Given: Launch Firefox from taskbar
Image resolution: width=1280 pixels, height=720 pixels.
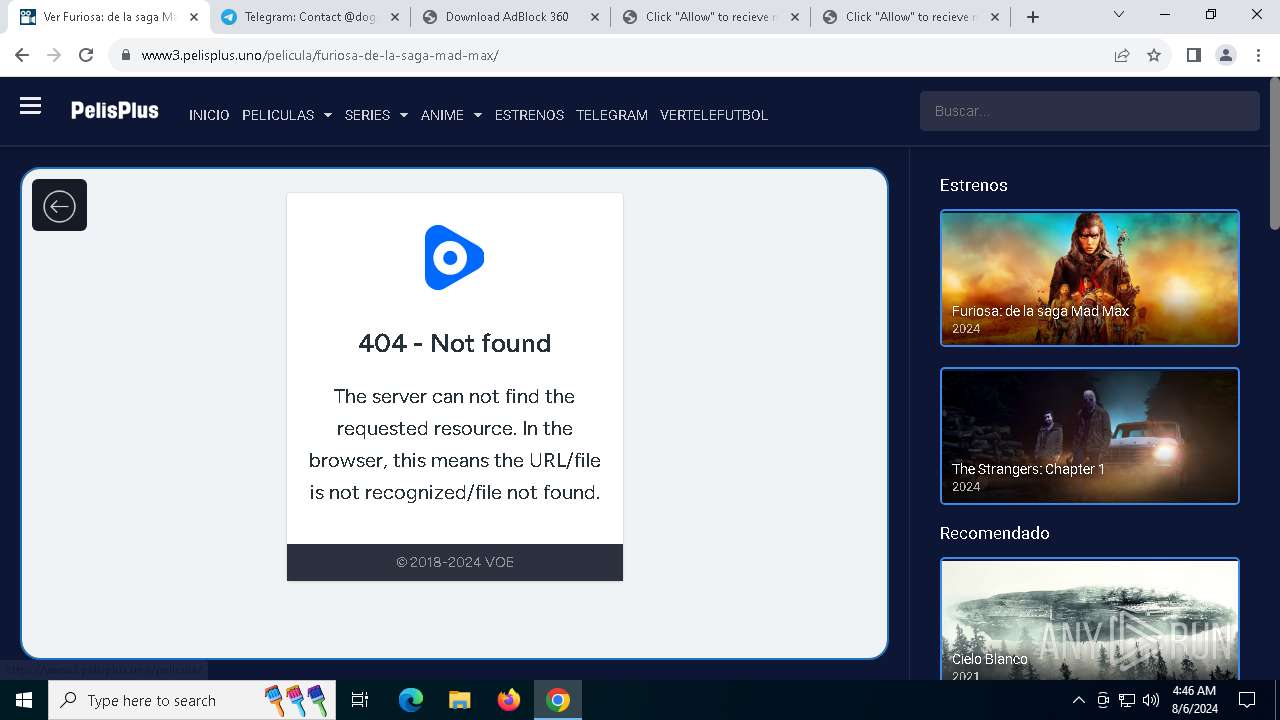Looking at the screenshot, I should 509,700.
